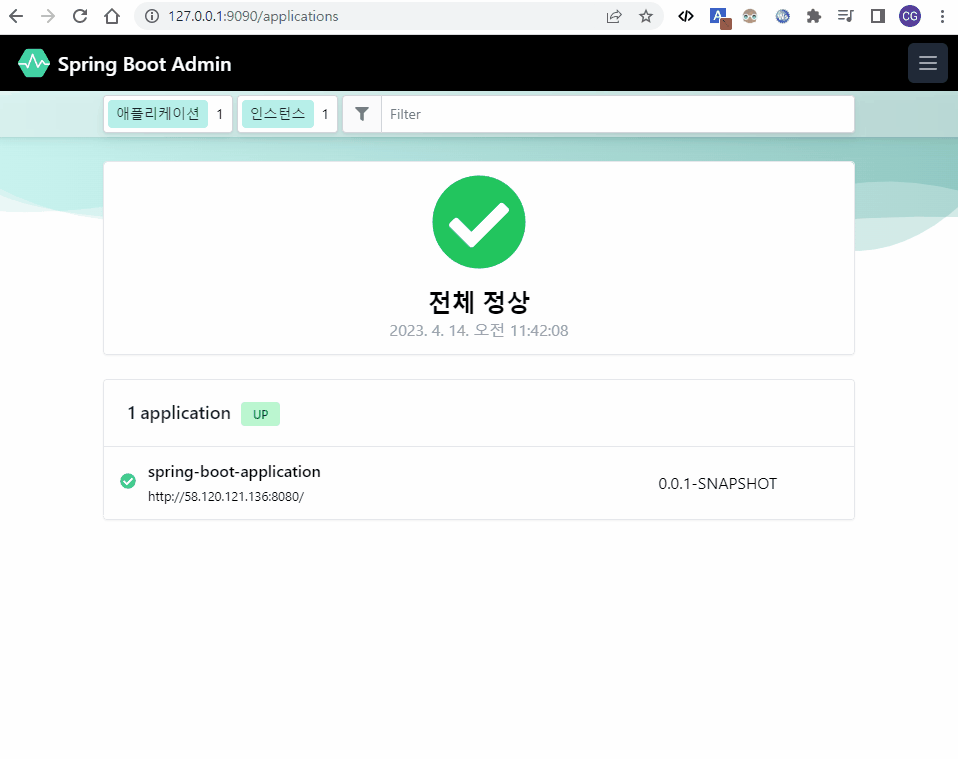Share this page icon in address bar
Image resolution: width=958 pixels, height=759 pixels.
point(614,16)
